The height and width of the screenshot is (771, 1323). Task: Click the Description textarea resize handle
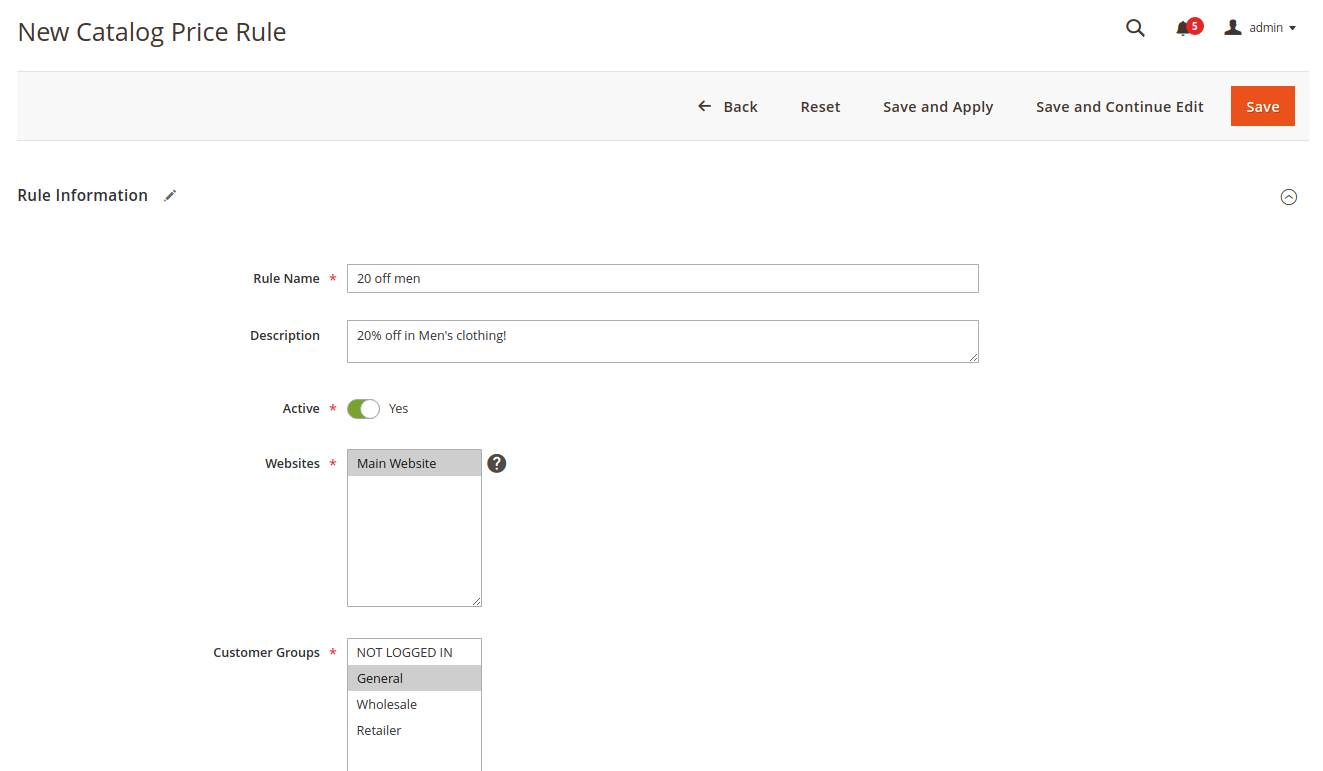[973, 357]
